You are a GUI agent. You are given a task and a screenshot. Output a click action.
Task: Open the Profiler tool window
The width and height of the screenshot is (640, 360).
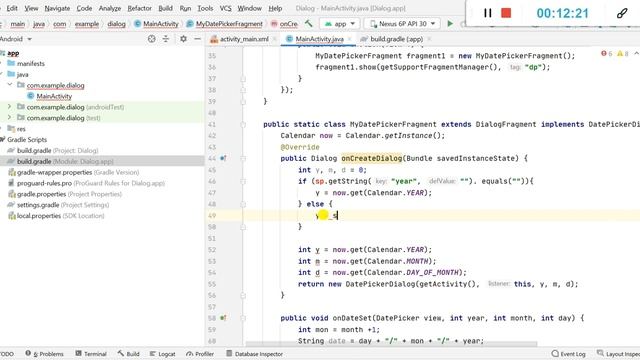(x=200, y=353)
